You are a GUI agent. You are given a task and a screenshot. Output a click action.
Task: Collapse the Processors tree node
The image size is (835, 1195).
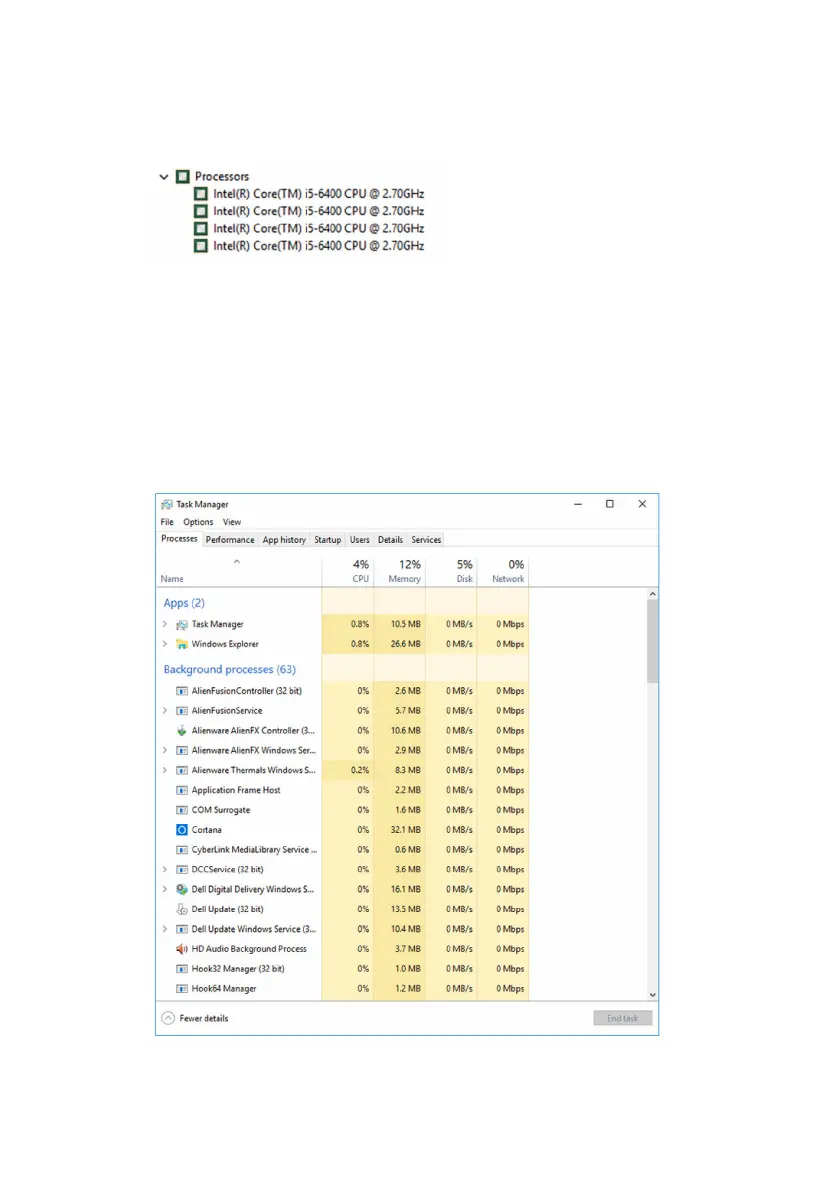coord(164,177)
